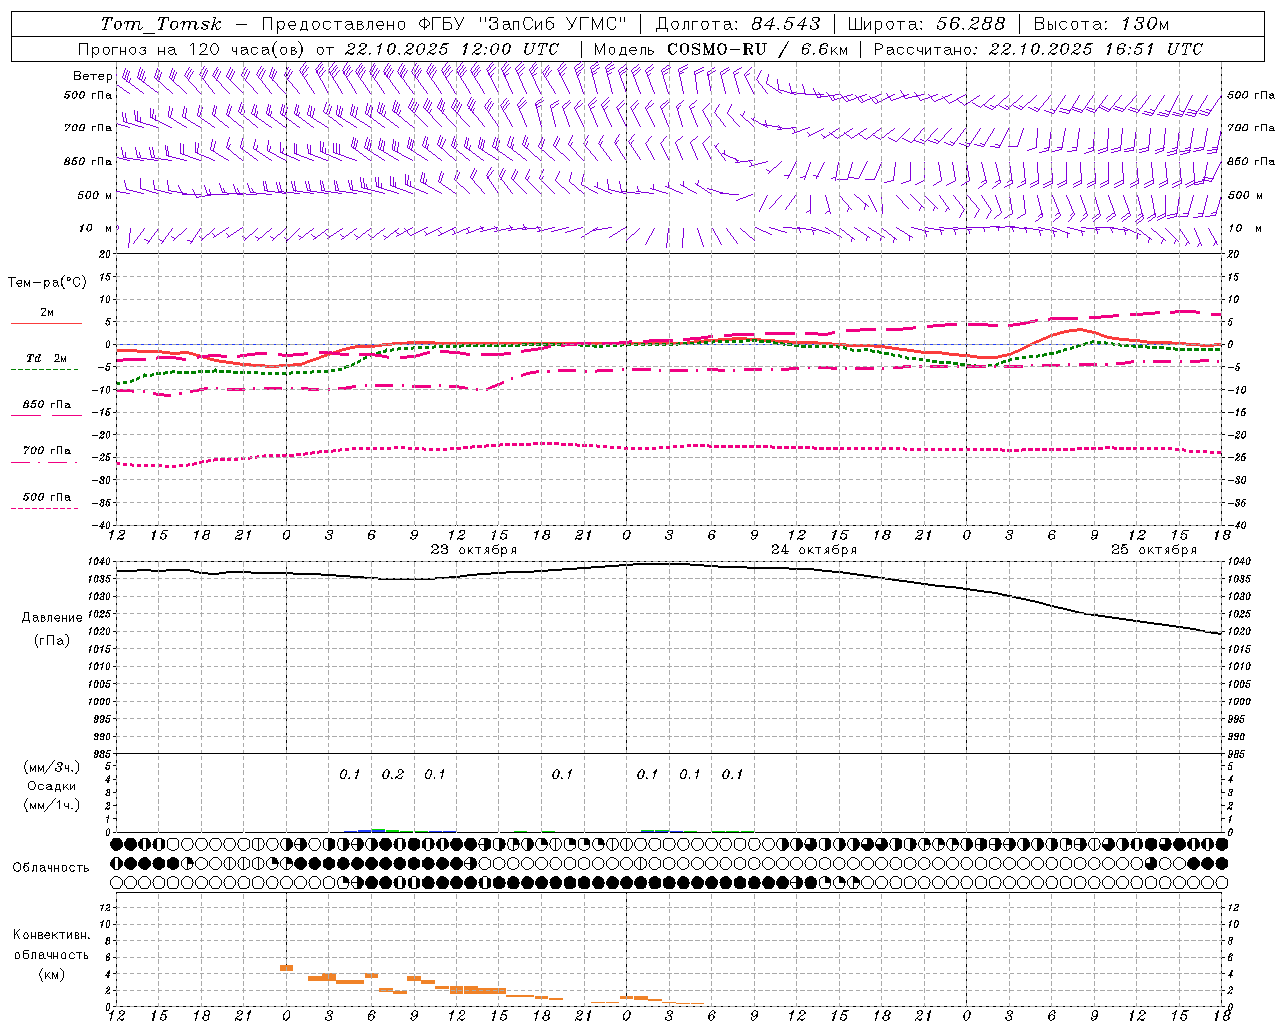Click the -40 value on the right temperature axis
The width and height of the screenshot is (1280, 1024).
click(x=1237, y=525)
